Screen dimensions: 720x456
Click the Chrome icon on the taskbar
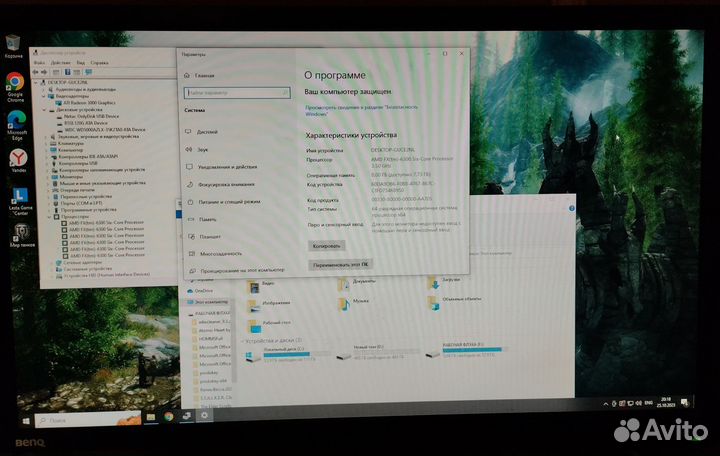coord(169,417)
